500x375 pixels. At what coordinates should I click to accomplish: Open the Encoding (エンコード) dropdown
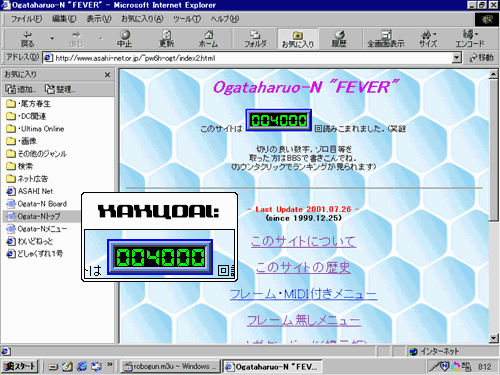[x=470, y=39]
